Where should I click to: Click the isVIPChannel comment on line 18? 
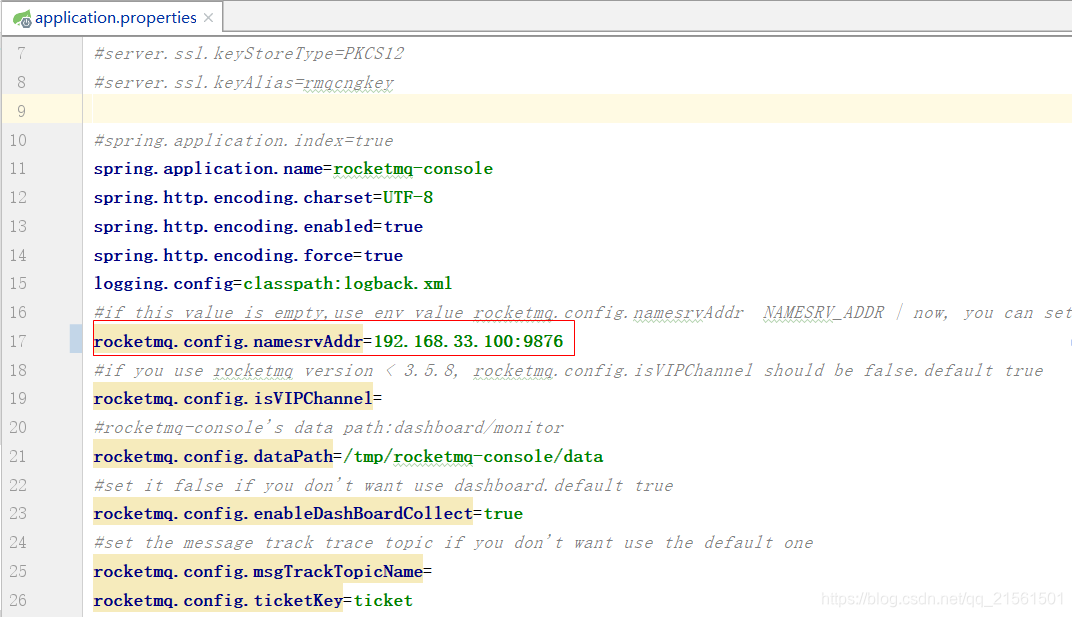click(568, 370)
